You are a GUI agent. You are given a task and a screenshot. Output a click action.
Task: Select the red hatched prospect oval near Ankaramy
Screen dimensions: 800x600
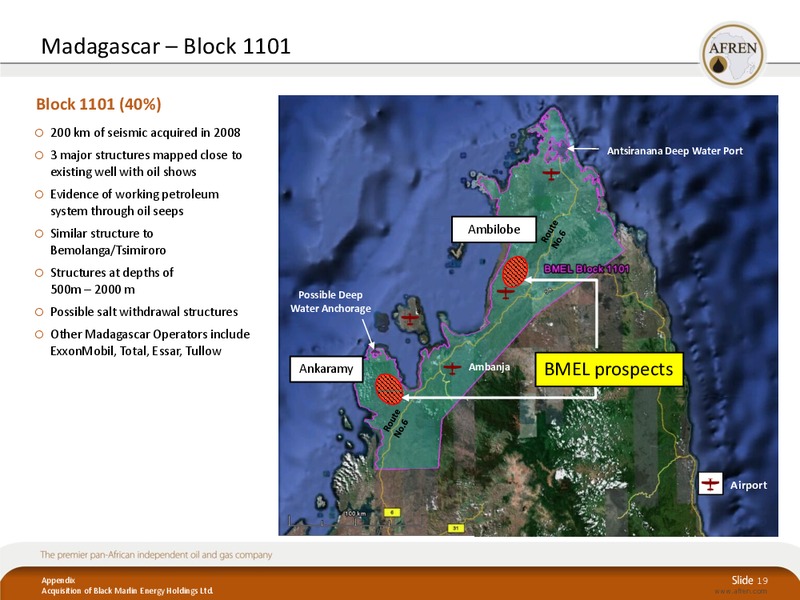pyautogui.click(x=389, y=389)
